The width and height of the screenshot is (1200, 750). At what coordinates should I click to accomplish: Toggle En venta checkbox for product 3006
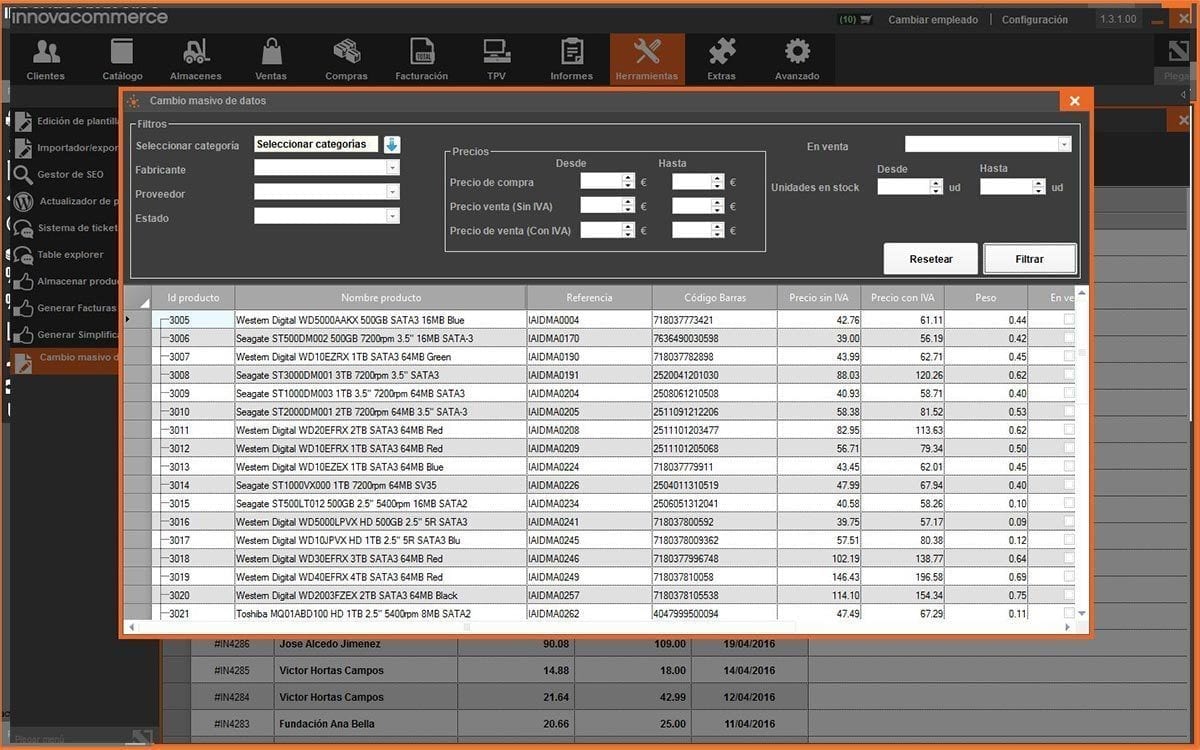[x=1069, y=338]
